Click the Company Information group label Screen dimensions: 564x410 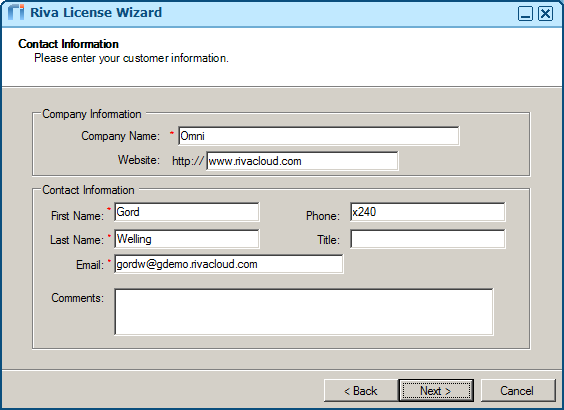pyautogui.click(x=92, y=114)
